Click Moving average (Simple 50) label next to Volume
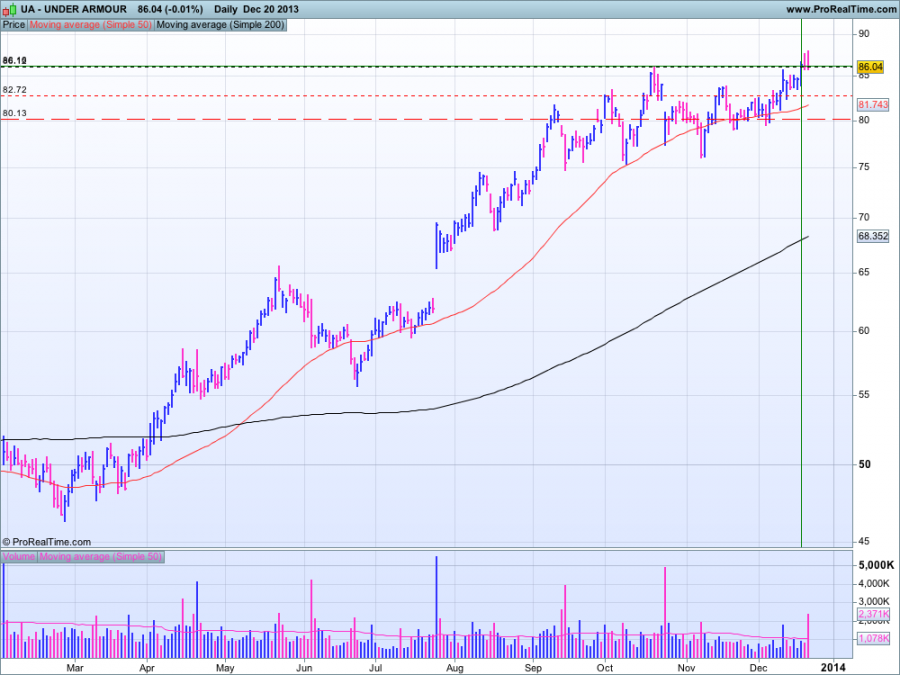 click(100, 556)
